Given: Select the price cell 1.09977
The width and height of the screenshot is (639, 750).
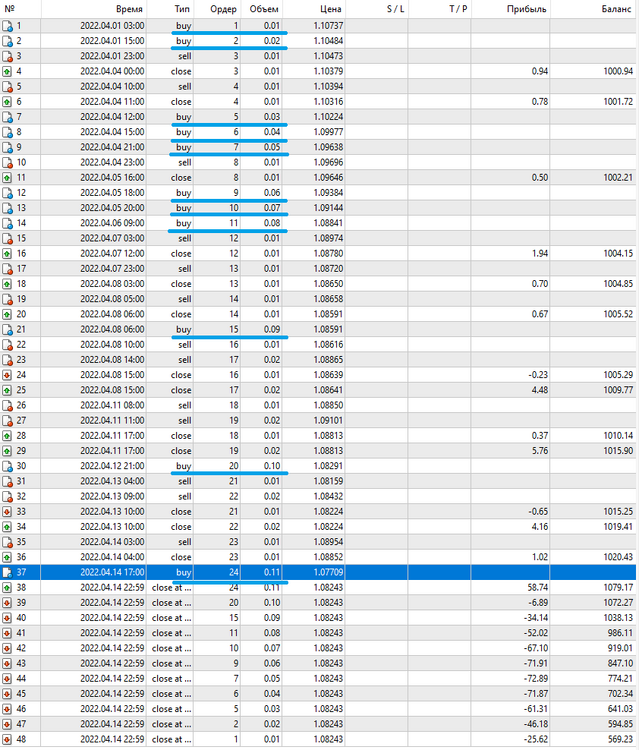Looking at the screenshot, I should coord(328,132).
